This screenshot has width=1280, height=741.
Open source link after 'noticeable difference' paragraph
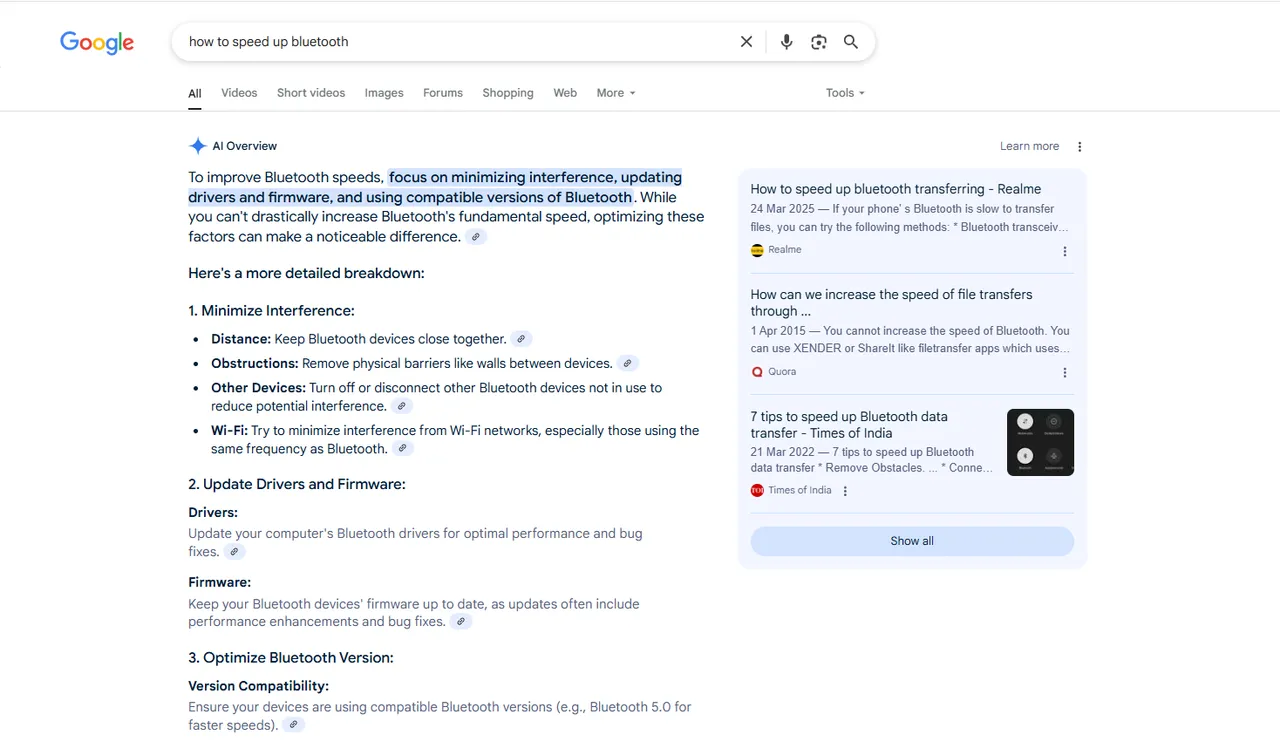point(477,237)
